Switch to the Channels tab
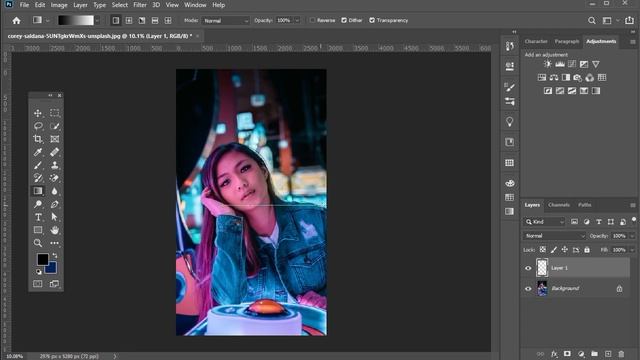Screen dimensions: 640x360 pyautogui.click(x=559, y=205)
